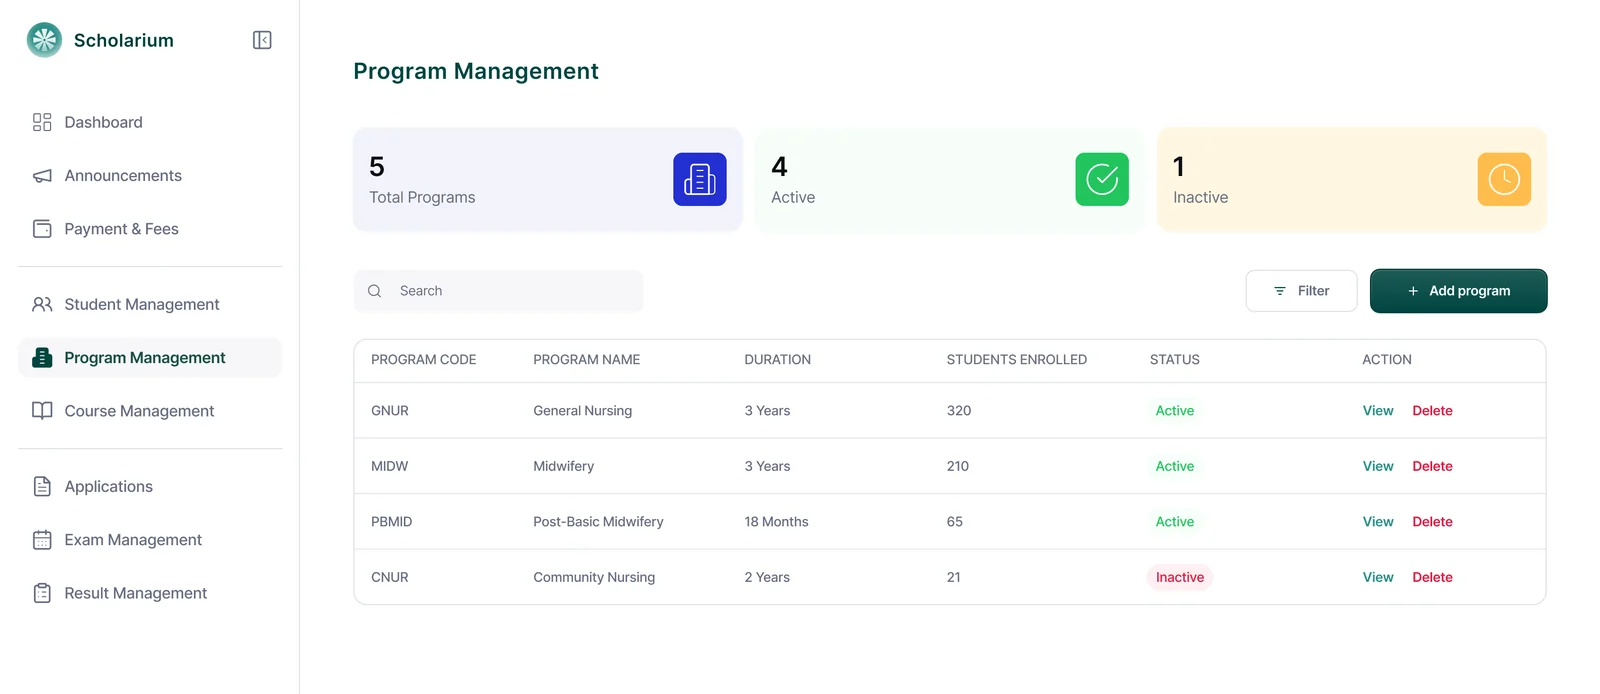
Task: Click the Dashboard grid icon
Action: coord(42,122)
